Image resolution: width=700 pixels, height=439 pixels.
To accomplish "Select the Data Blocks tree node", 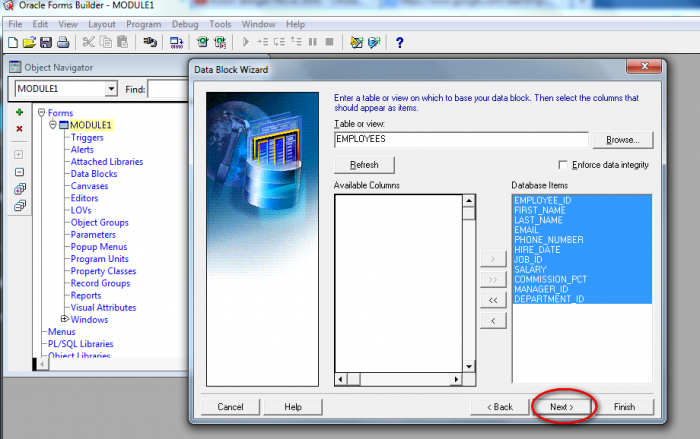I will tap(94, 174).
